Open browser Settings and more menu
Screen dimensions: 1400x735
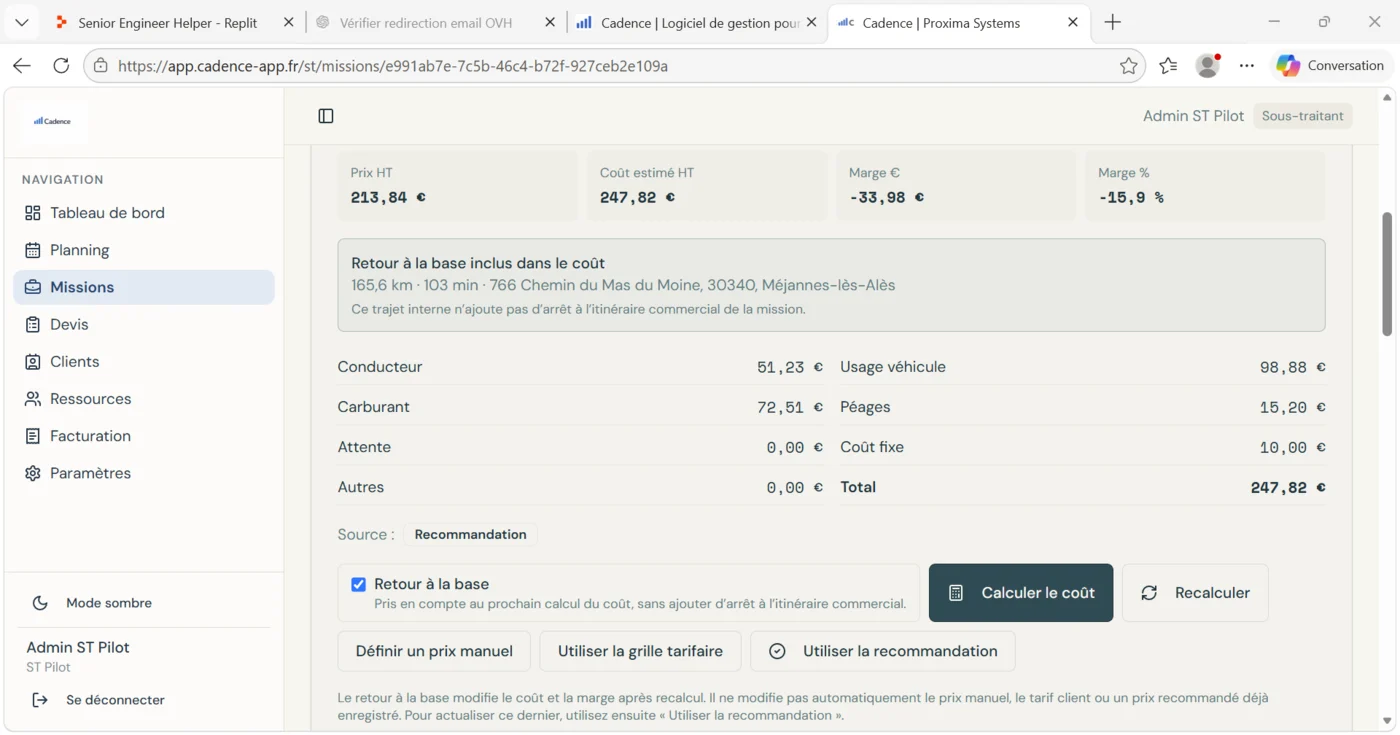1247,66
